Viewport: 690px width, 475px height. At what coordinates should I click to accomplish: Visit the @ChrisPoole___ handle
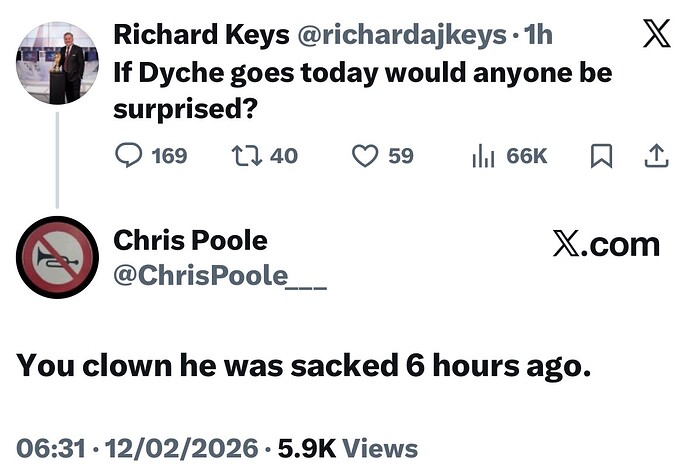tap(220, 276)
